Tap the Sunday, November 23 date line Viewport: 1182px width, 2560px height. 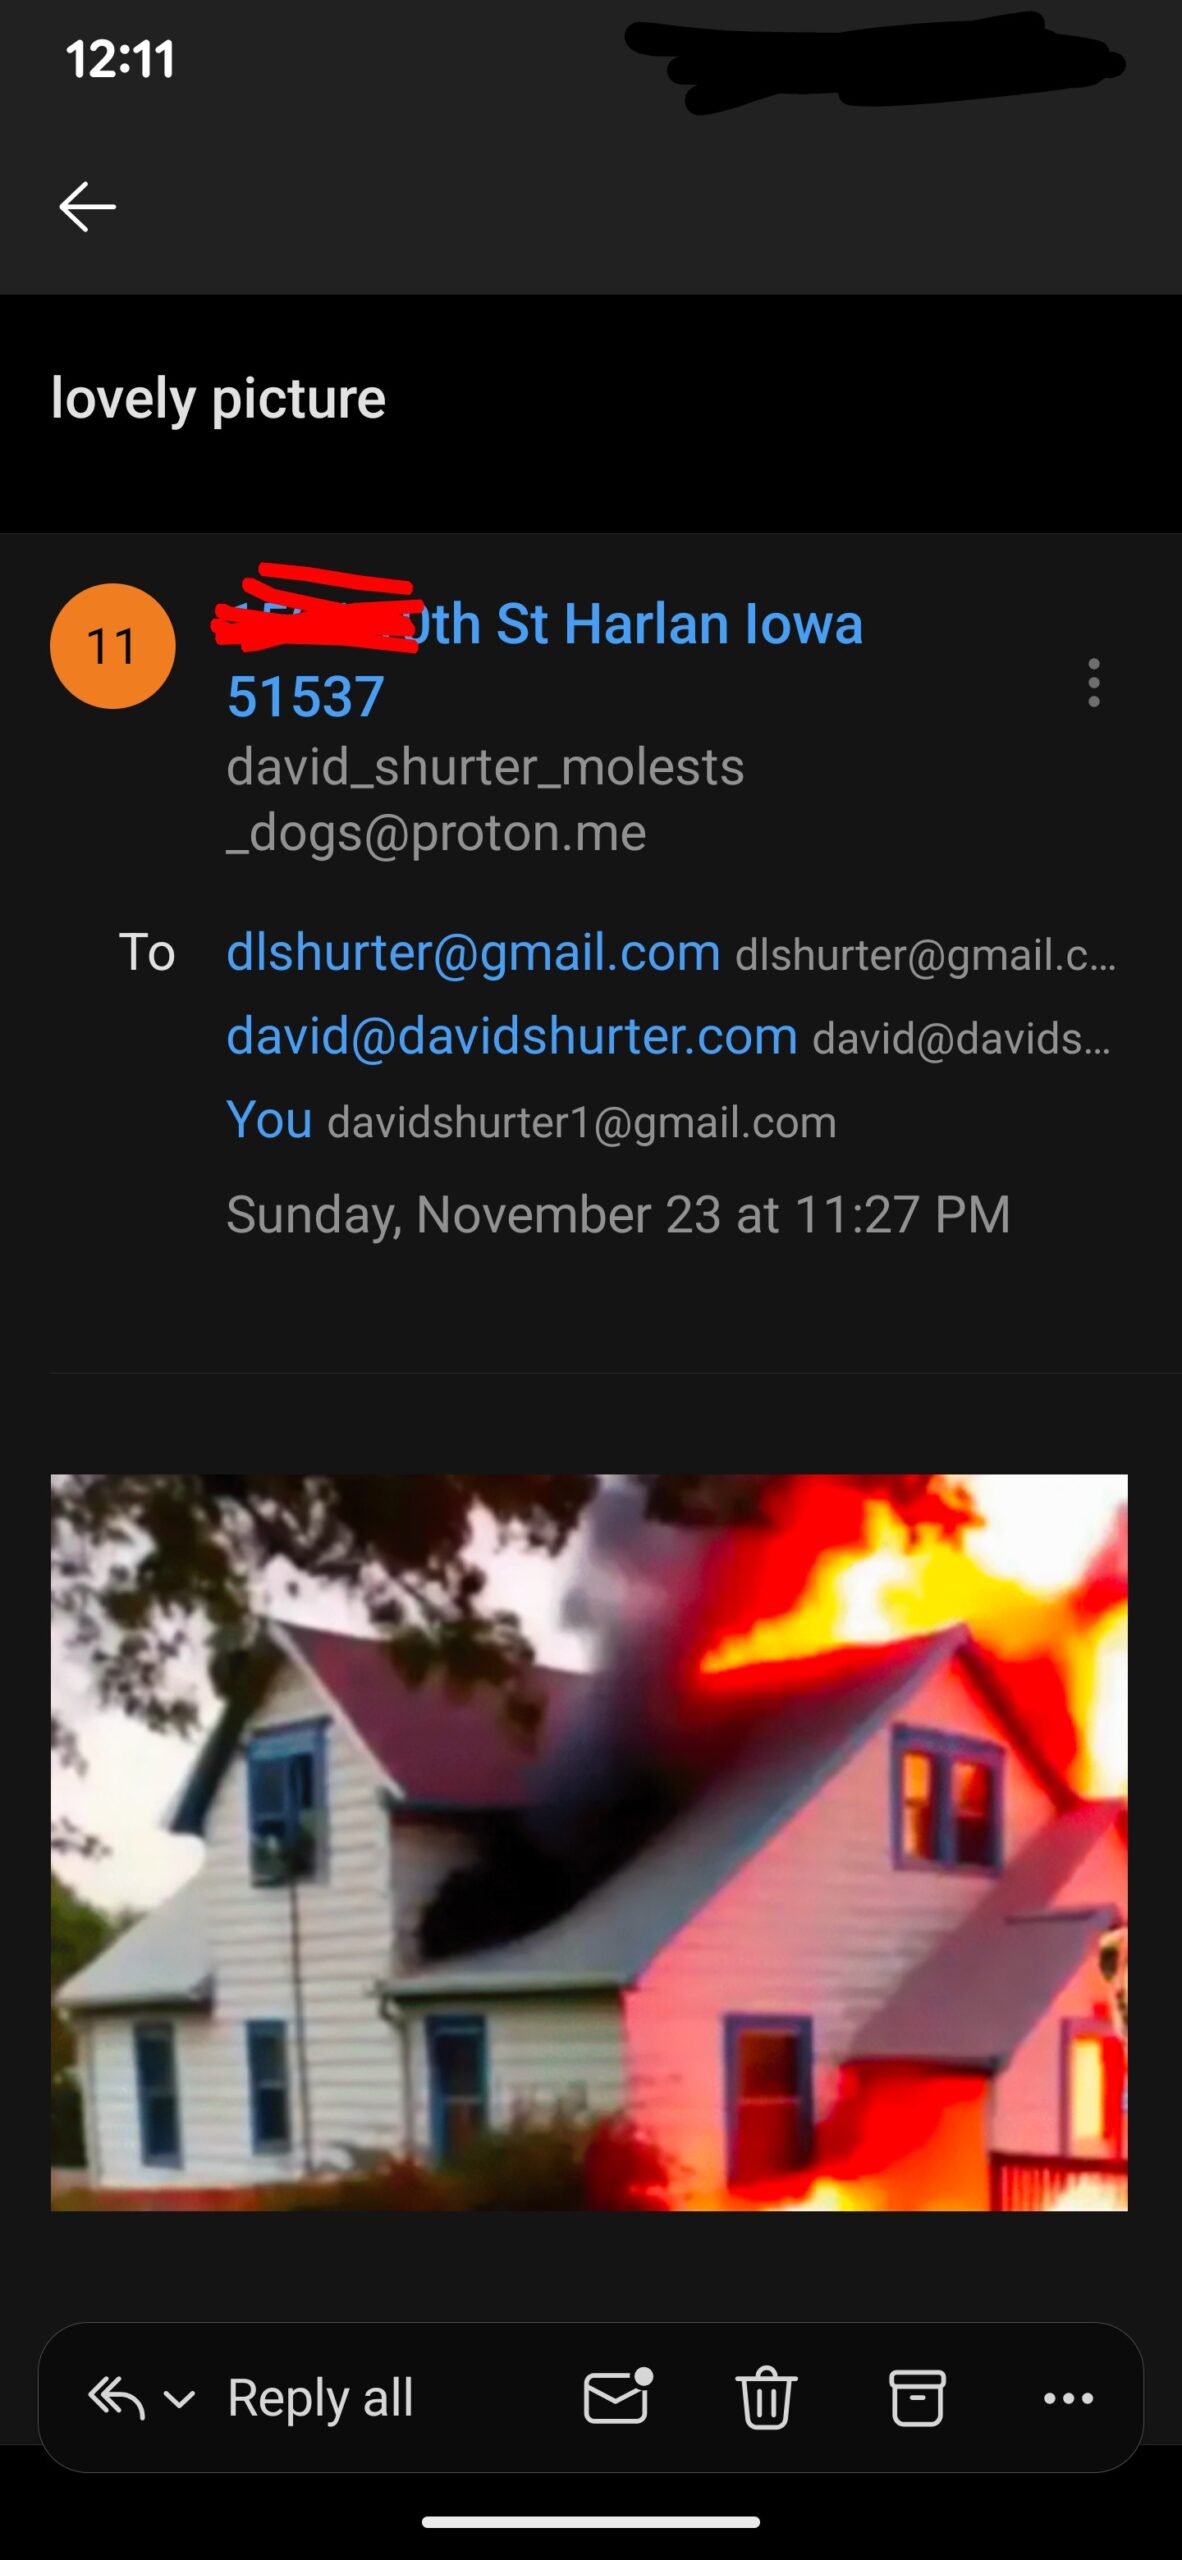point(618,1214)
